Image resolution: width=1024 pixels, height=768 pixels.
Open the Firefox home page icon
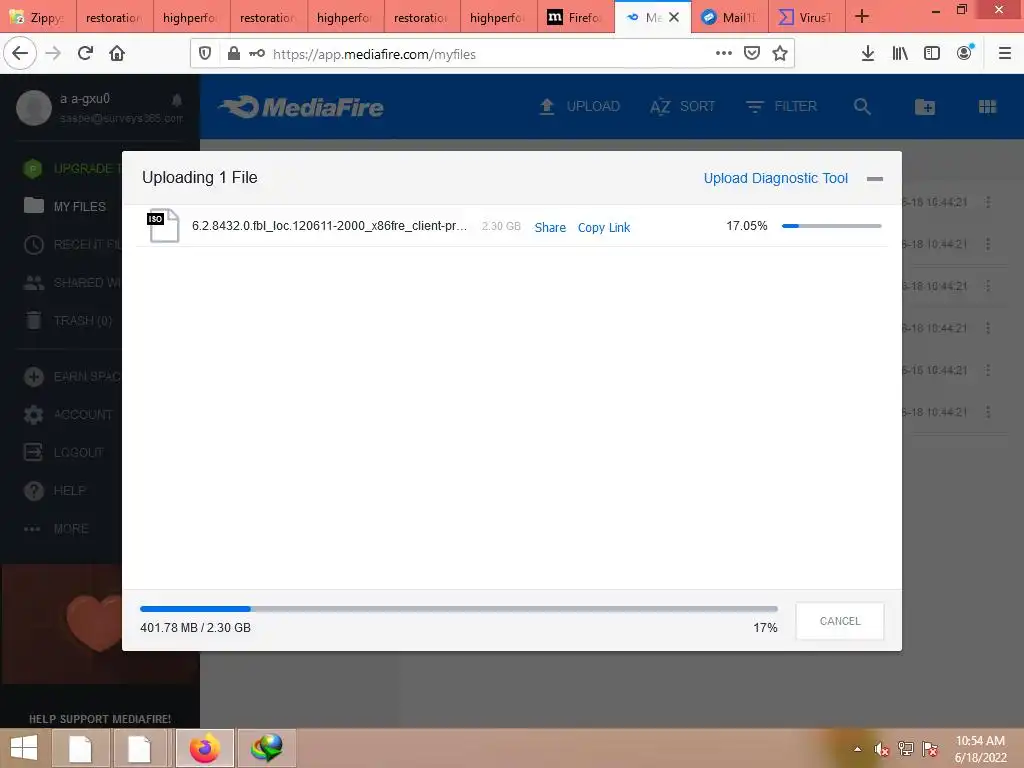click(x=117, y=54)
